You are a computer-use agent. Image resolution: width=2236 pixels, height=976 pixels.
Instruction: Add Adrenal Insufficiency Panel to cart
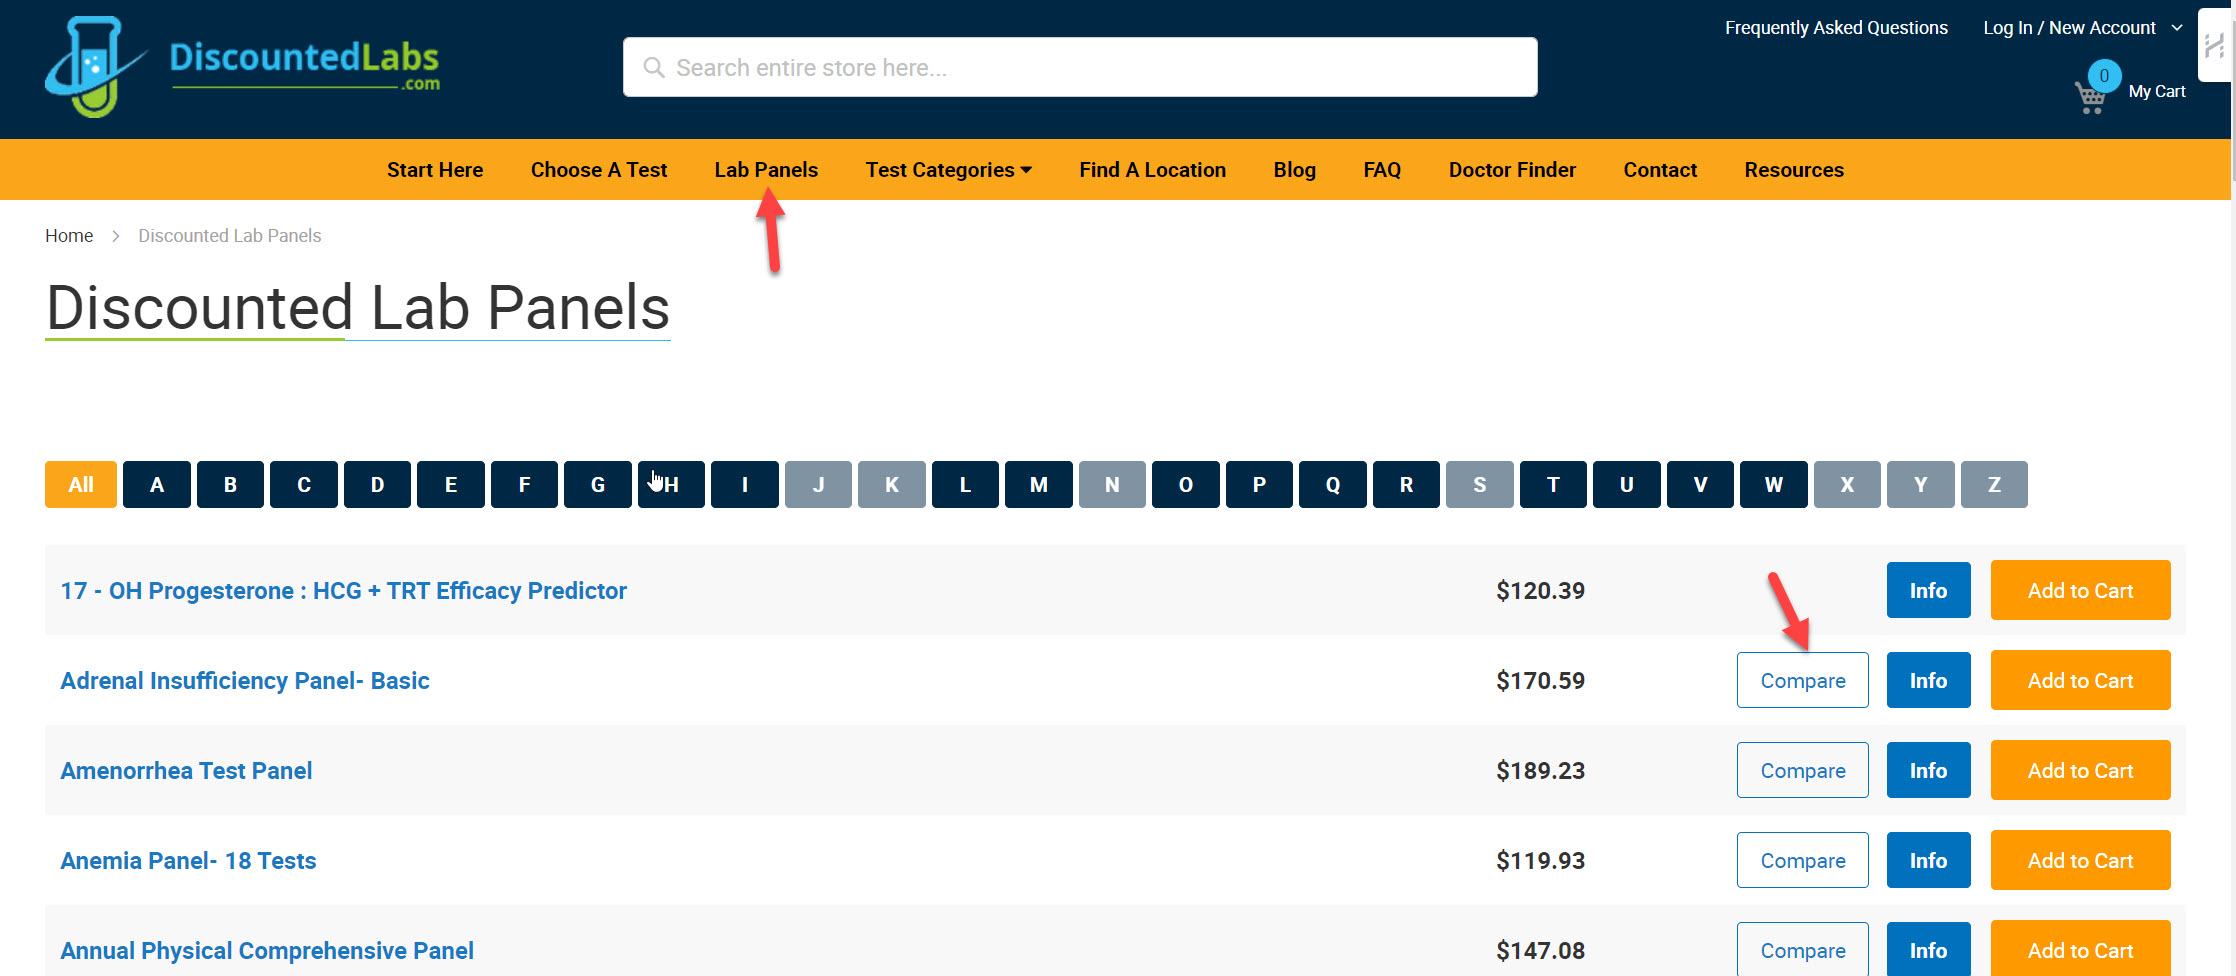[x=2080, y=680]
